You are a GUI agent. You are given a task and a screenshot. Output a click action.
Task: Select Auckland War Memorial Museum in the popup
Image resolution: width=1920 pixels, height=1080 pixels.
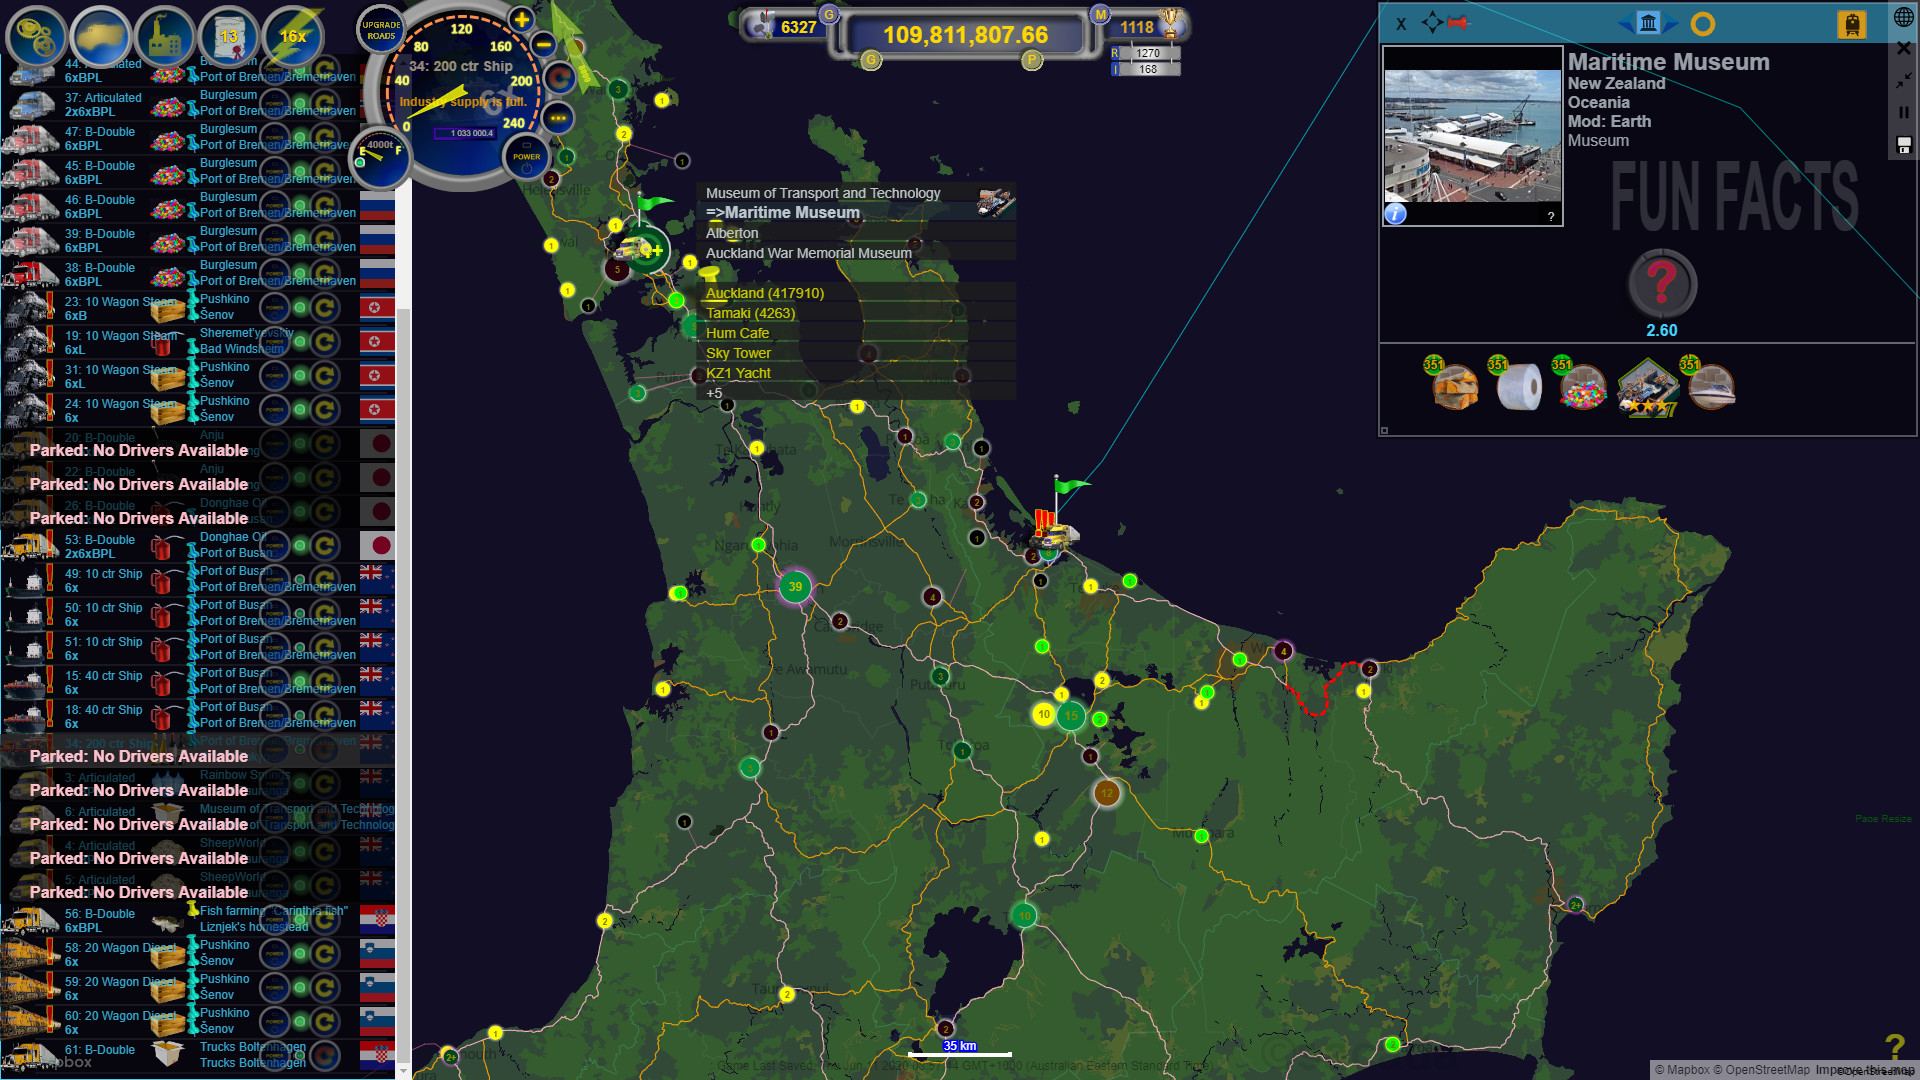pos(810,253)
